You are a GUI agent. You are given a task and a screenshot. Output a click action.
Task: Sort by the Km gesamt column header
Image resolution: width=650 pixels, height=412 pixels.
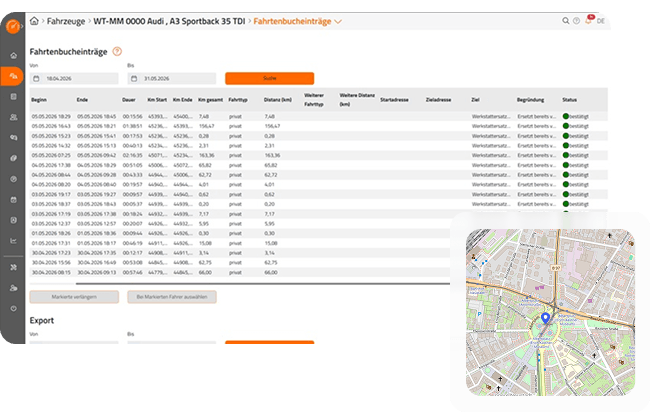coord(210,100)
